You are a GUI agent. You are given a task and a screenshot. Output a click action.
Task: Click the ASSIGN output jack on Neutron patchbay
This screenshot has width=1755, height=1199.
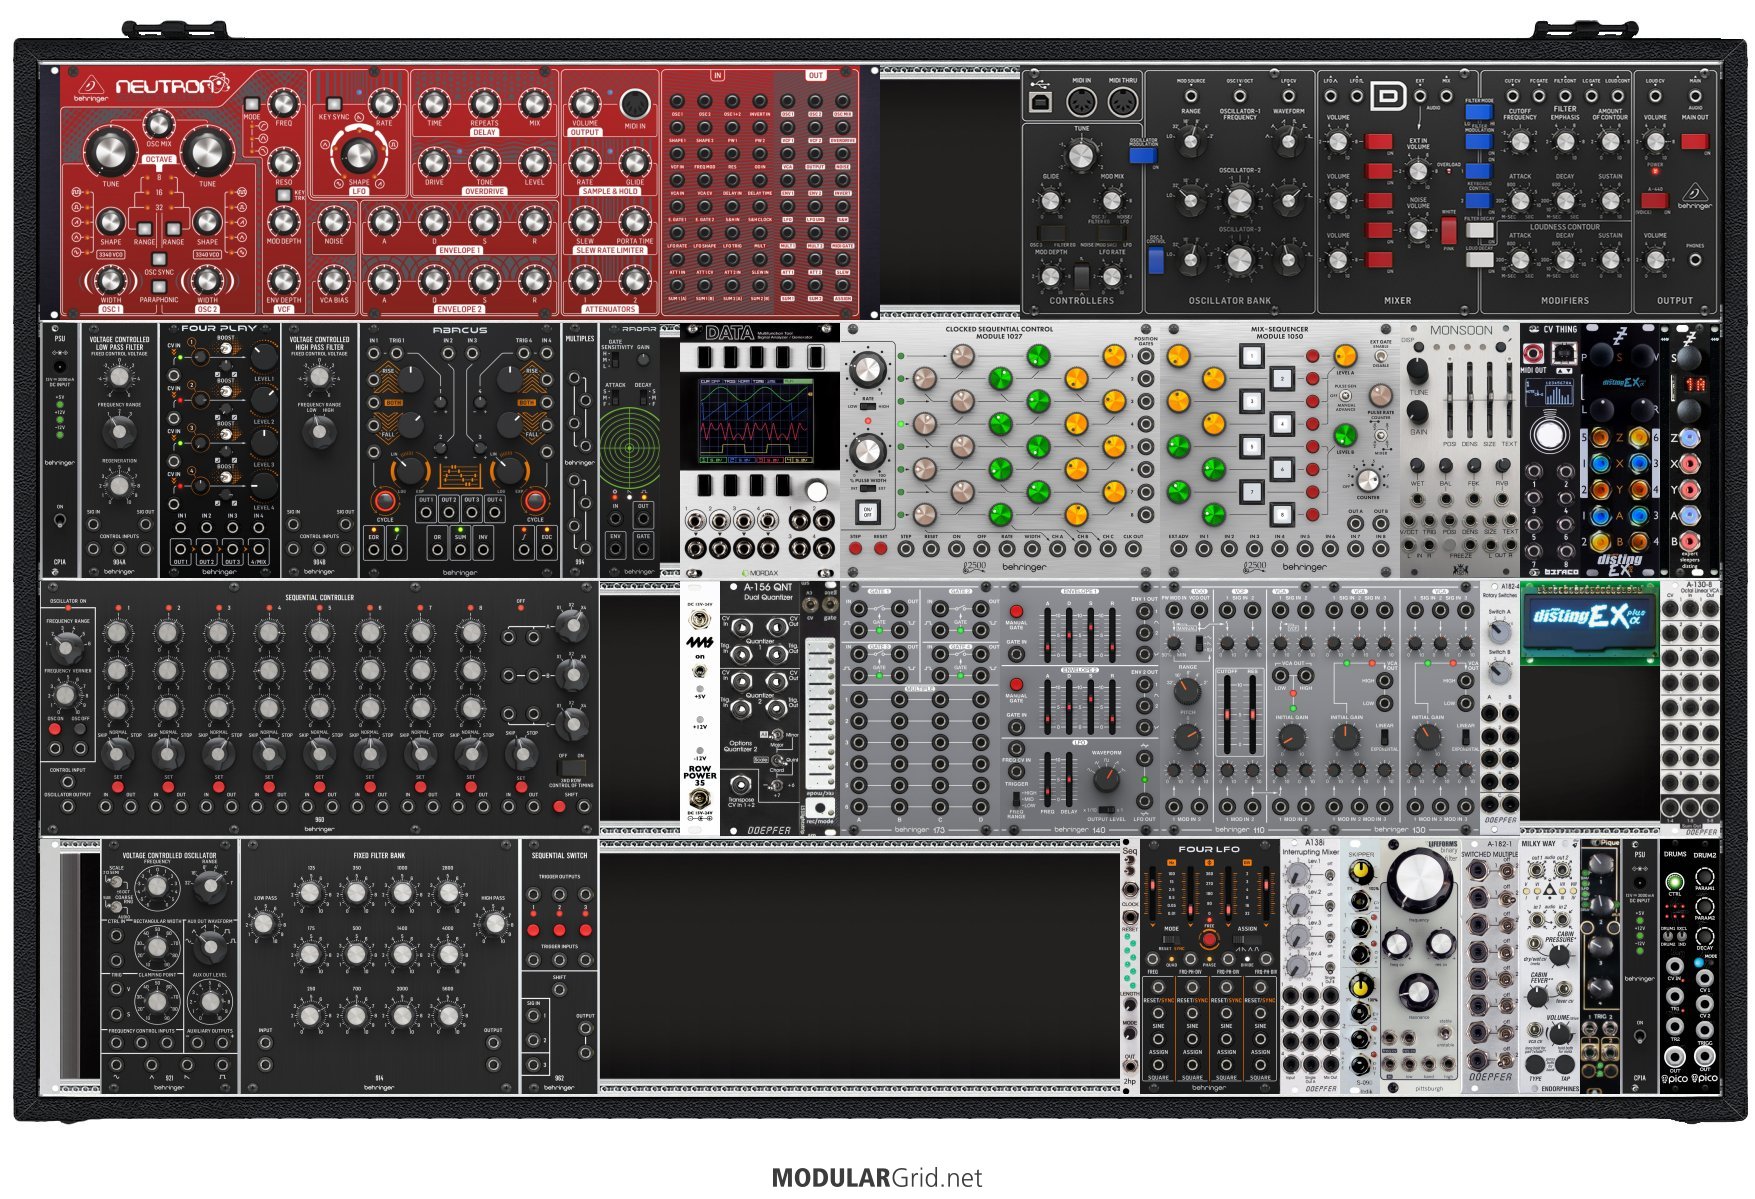(x=843, y=286)
